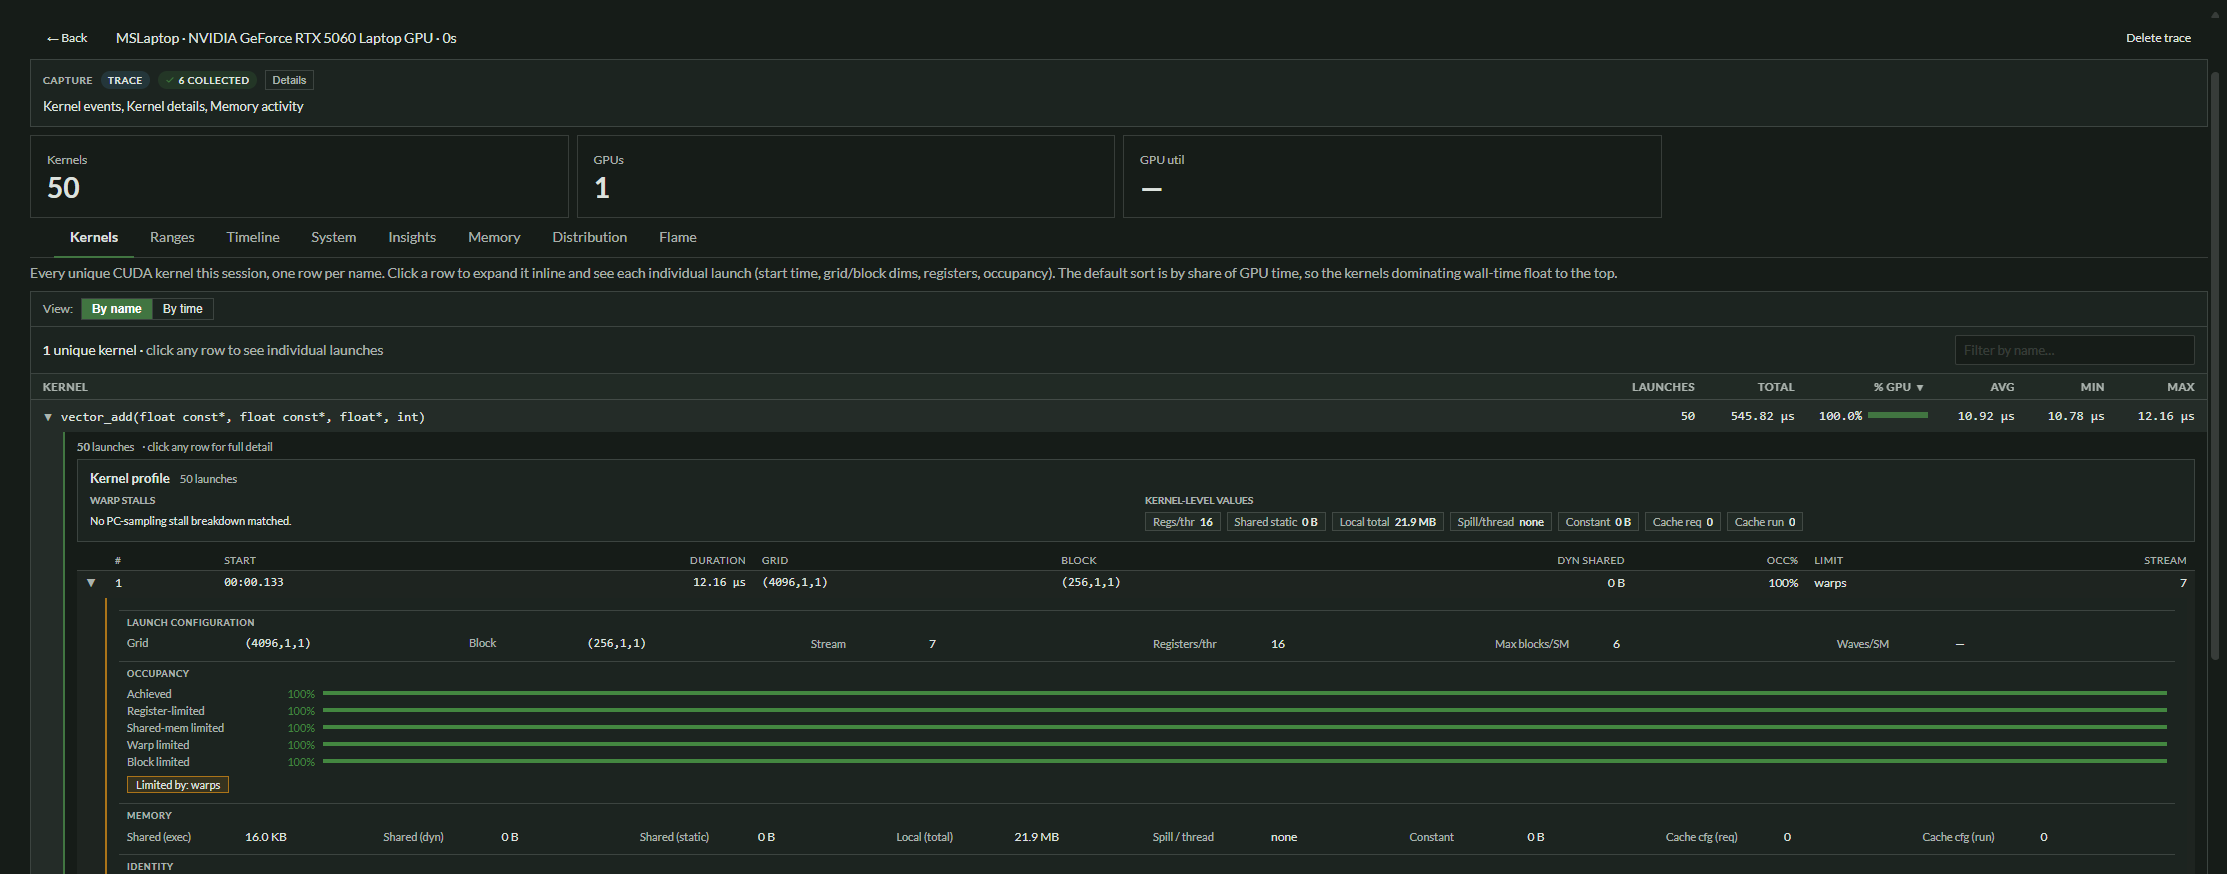Go back using the Back link
The width and height of the screenshot is (2227, 874).
click(67, 38)
